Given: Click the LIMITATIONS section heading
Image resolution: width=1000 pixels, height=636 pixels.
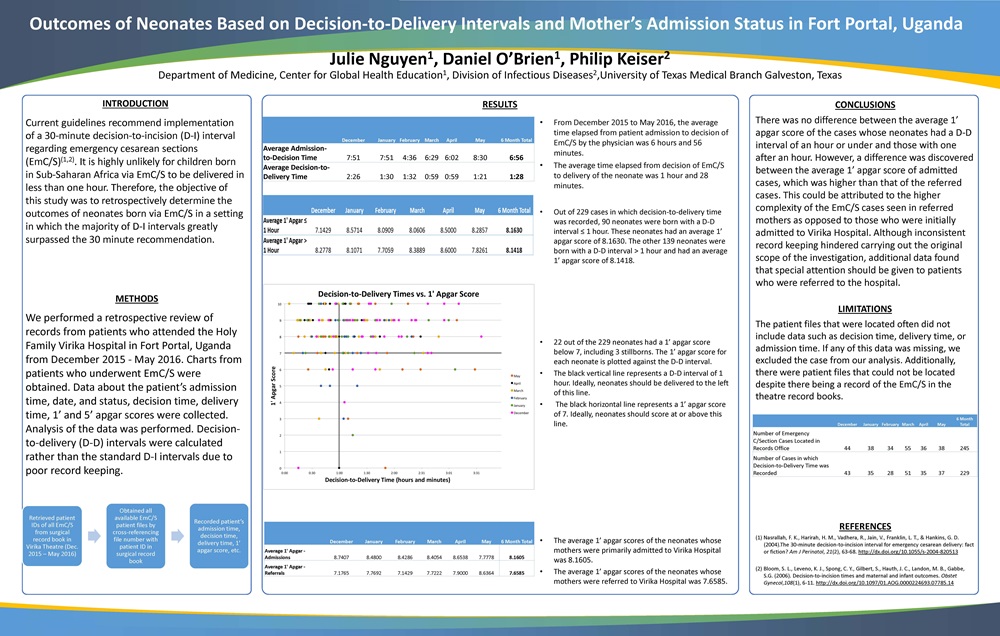Looking at the screenshot, I should pos(864,308).
